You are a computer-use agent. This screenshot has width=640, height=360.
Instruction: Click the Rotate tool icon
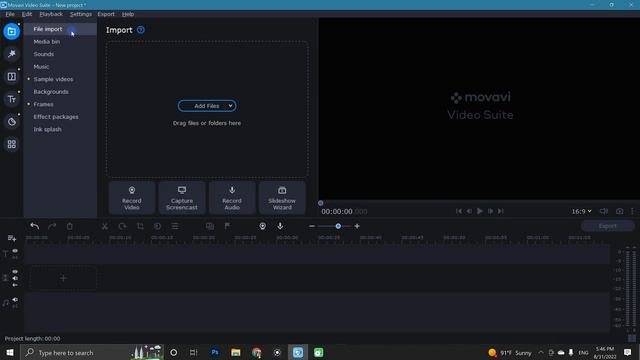[122, 226]
